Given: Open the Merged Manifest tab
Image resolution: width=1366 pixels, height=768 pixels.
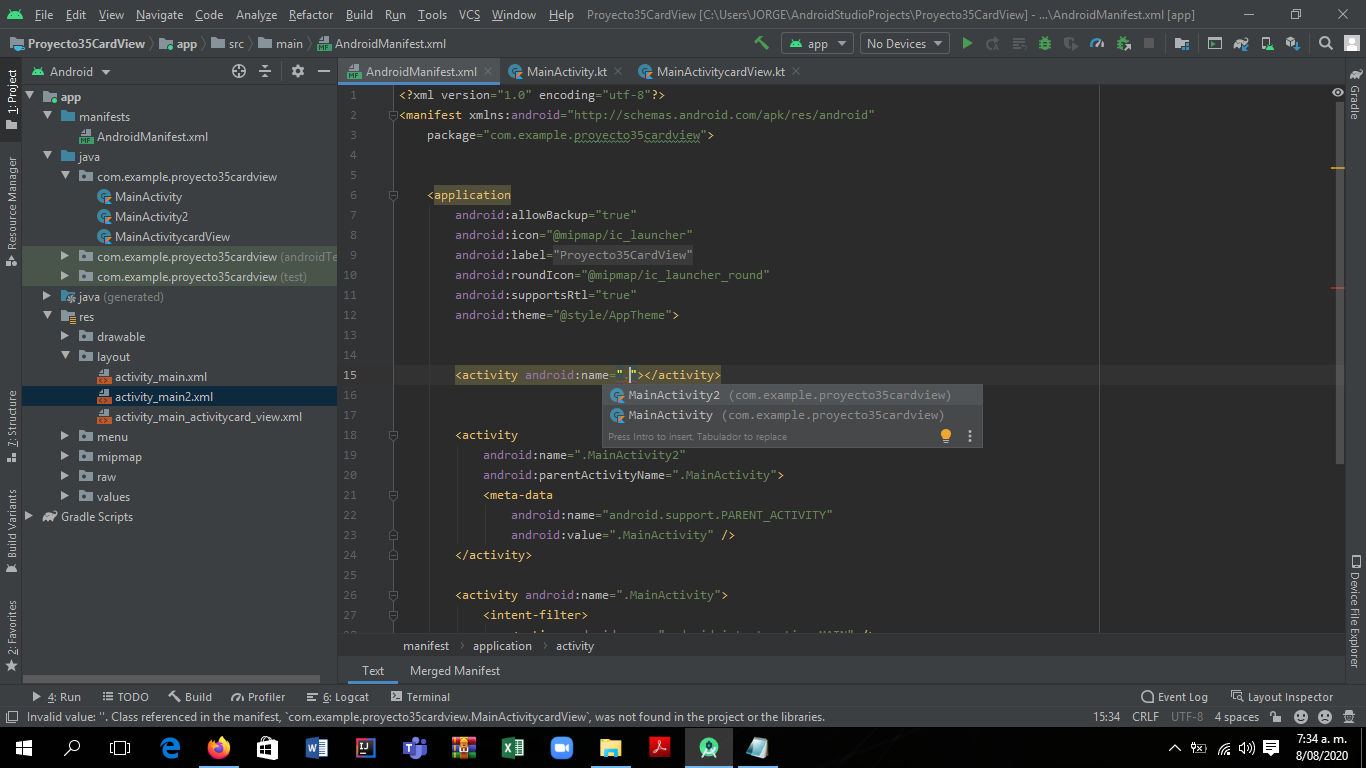Looking at the screenshot, I should tap(454, 671).
